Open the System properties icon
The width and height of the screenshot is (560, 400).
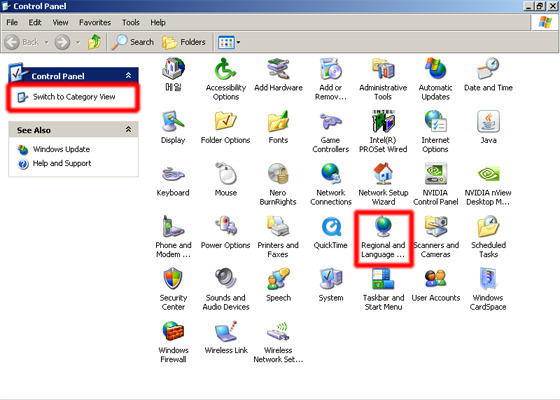point(331,284)
